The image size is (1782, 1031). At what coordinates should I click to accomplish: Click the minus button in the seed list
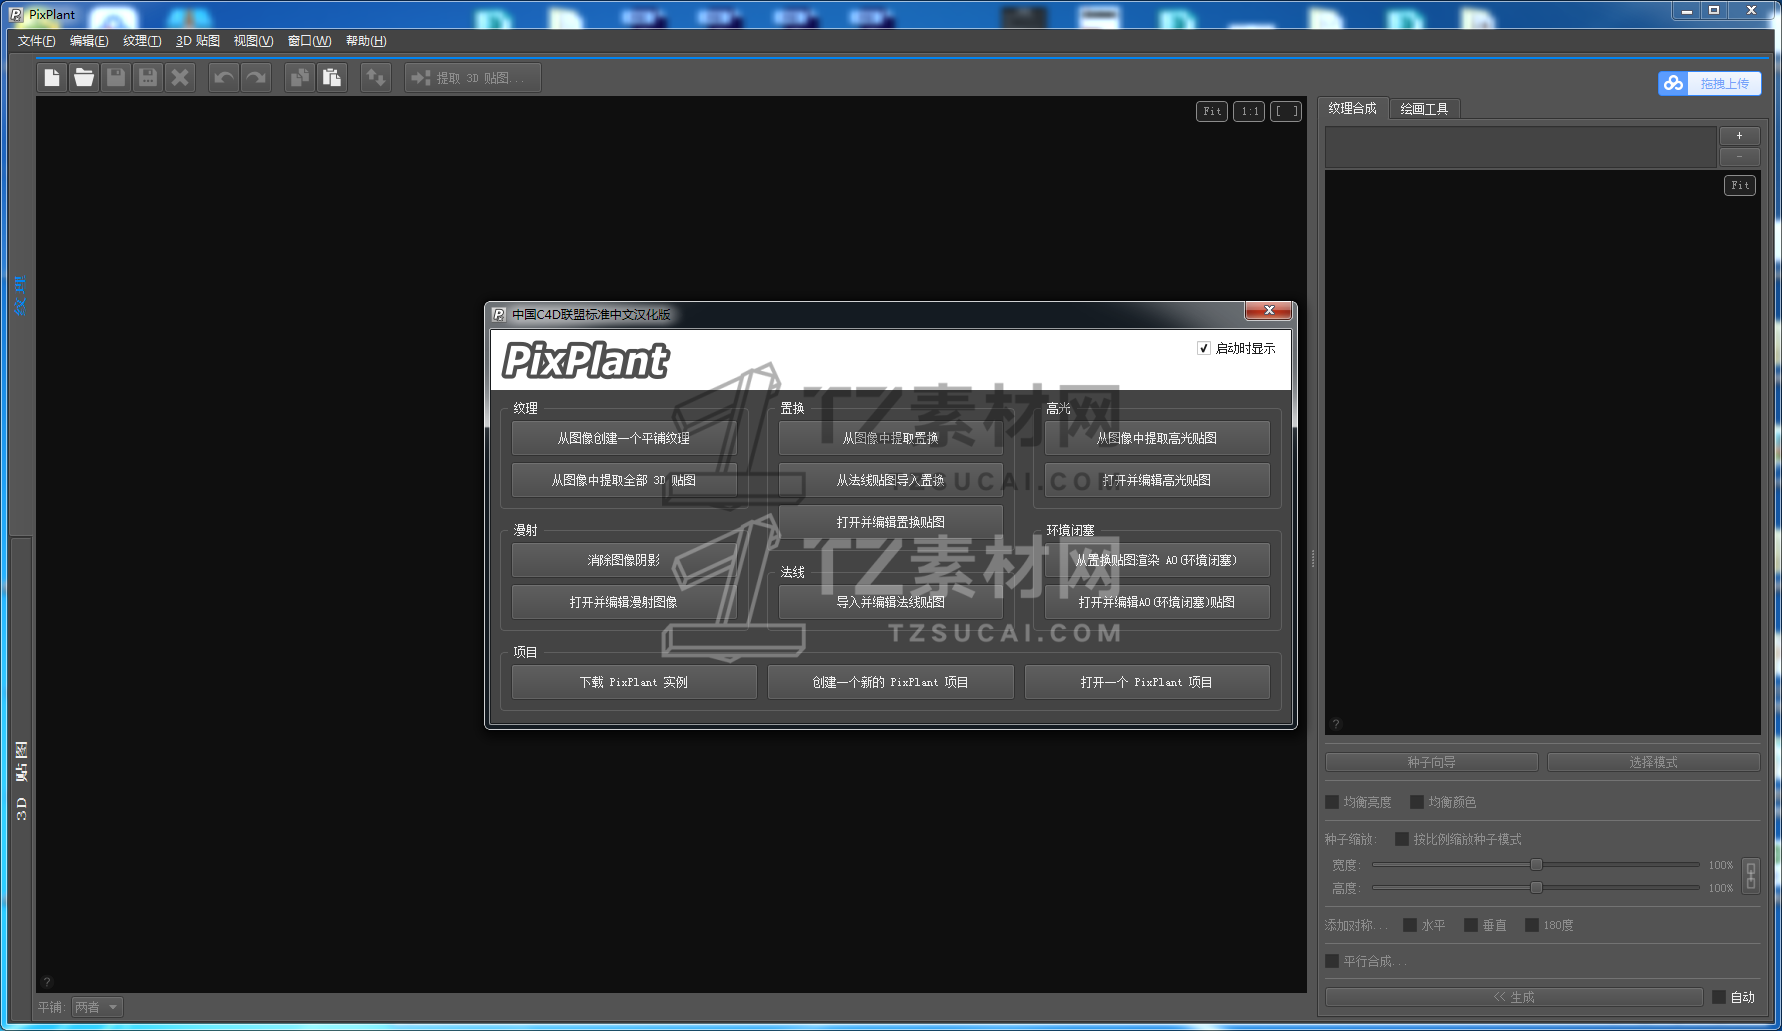(1739, 157)
